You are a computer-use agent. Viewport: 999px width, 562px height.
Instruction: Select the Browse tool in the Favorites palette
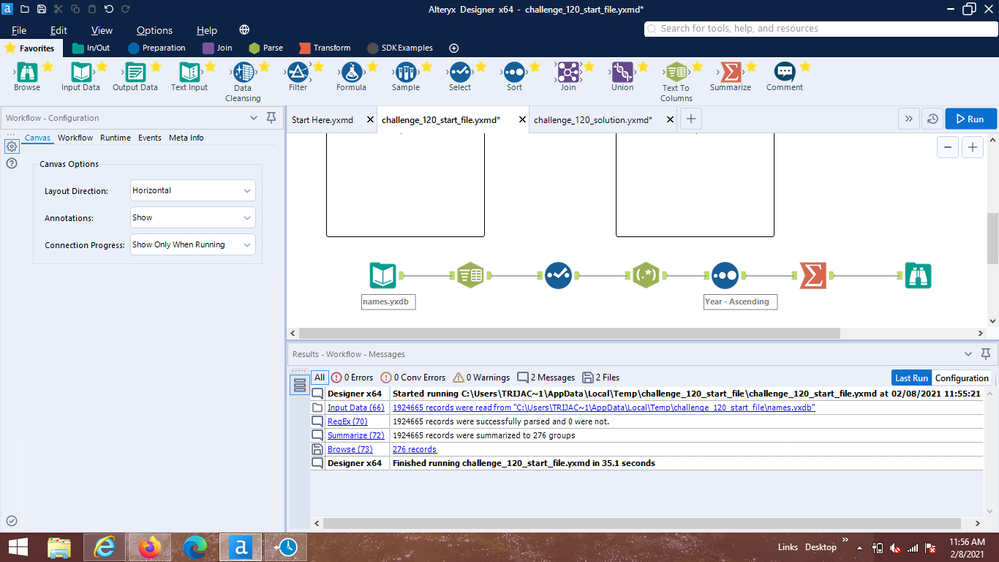pos(27,72)
